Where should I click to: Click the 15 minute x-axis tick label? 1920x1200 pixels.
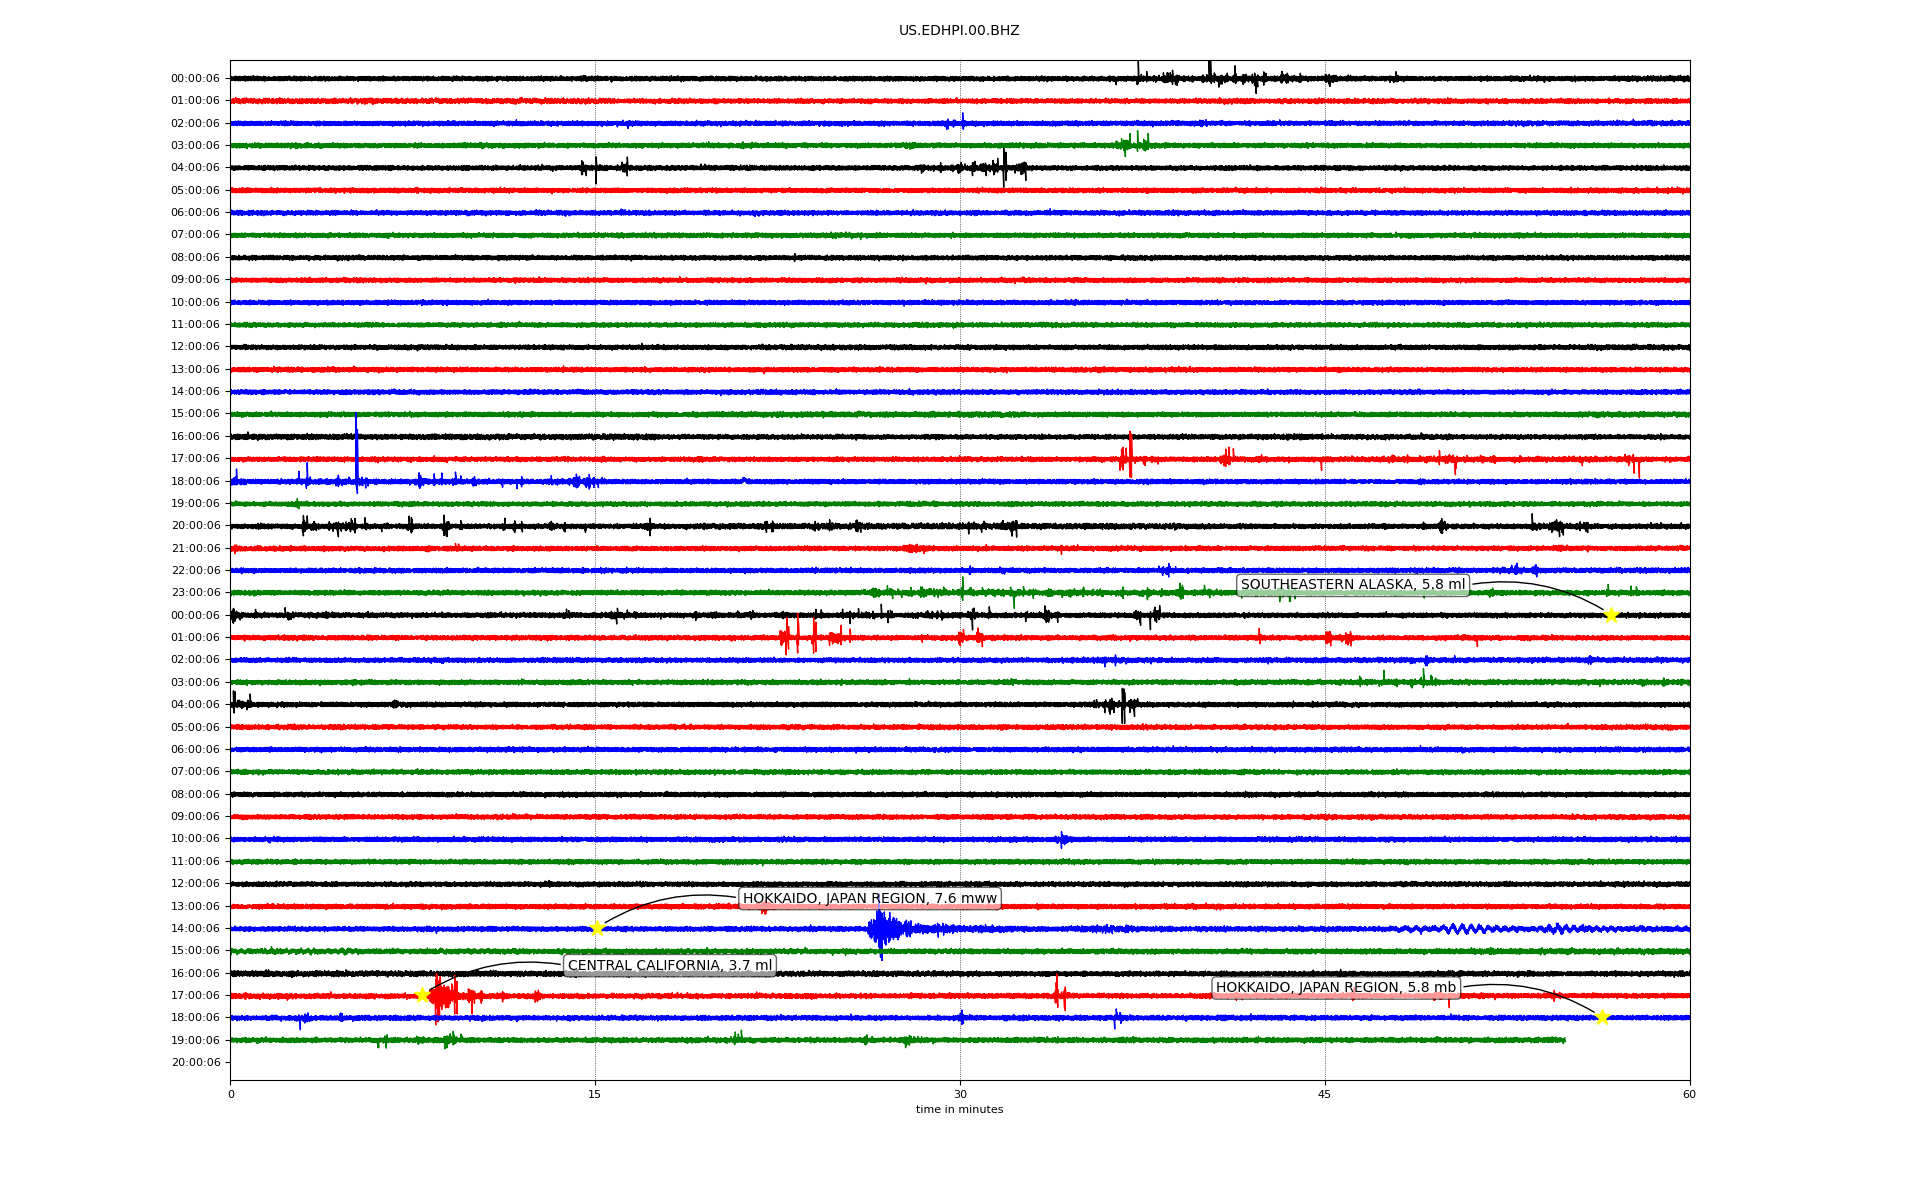(595, 1094)
